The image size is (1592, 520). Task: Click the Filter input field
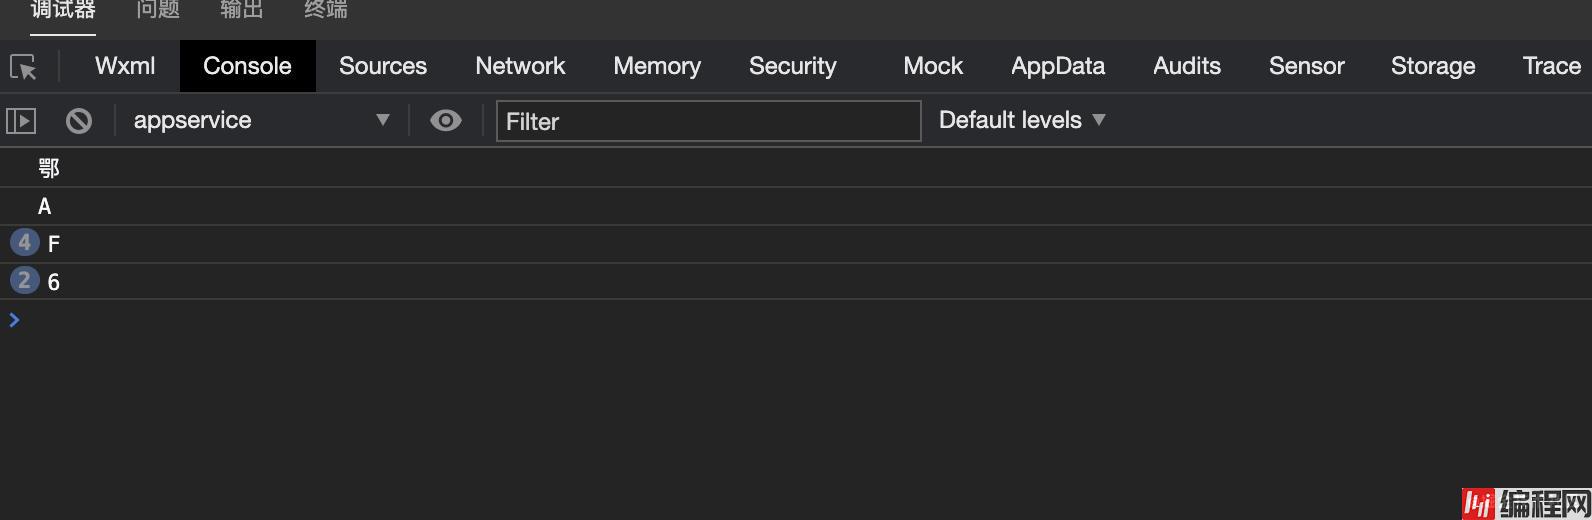tap(708, 121)
